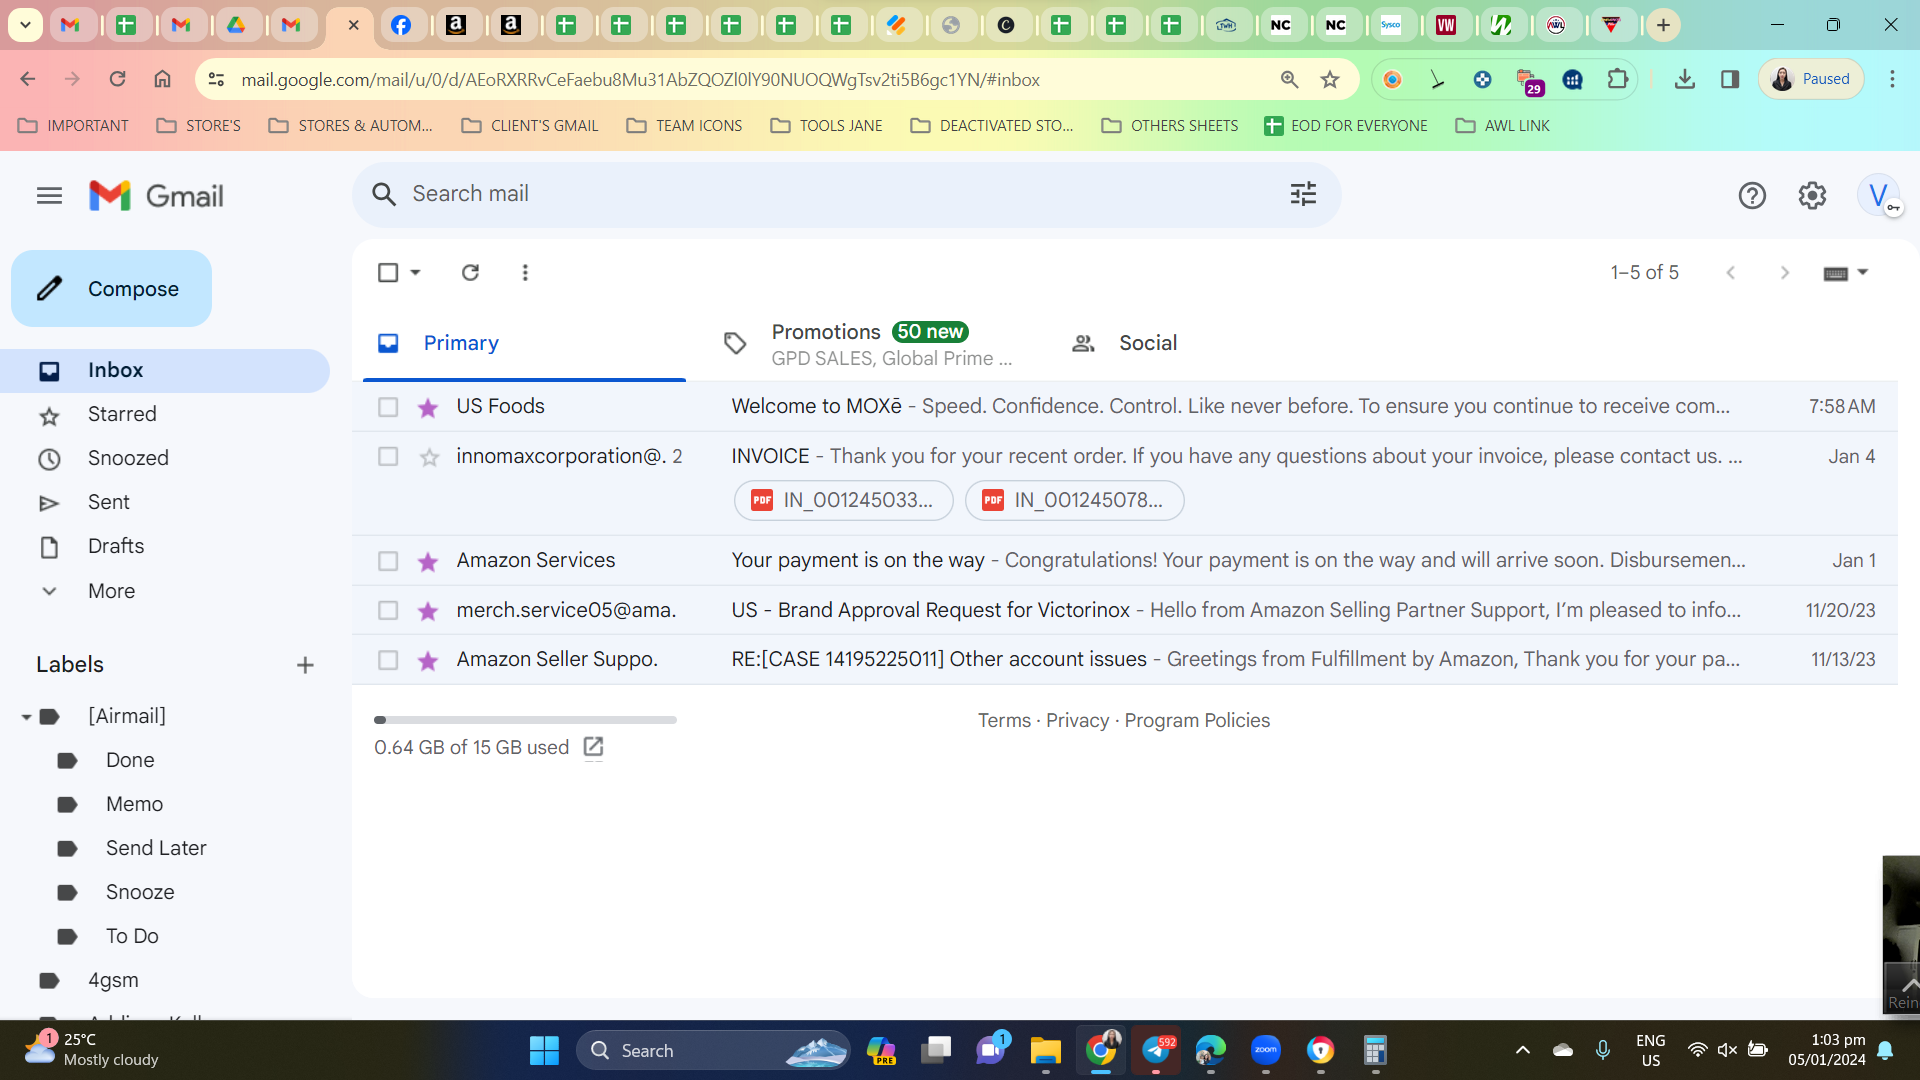Viewport: 1920px width, 1080px height.
Task: Go to older emails page arrow
Action: tap(1785, 272)
